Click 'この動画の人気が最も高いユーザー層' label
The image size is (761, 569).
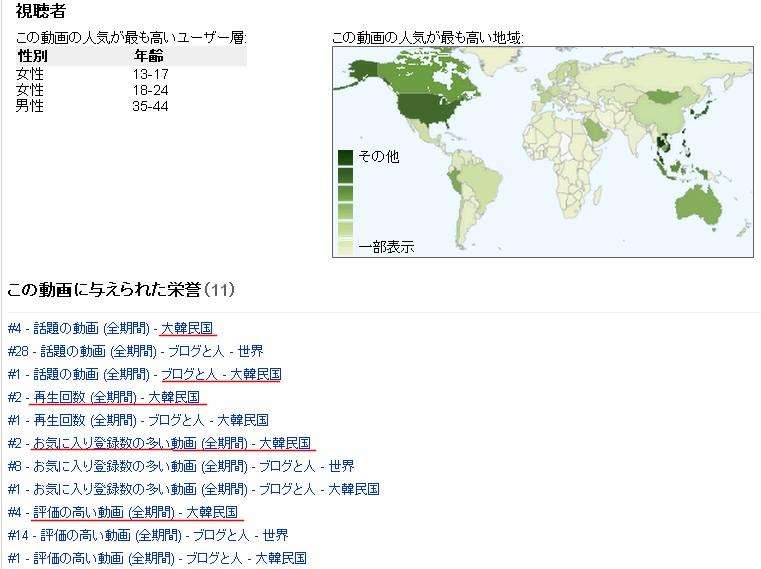(x=131, y=38)
